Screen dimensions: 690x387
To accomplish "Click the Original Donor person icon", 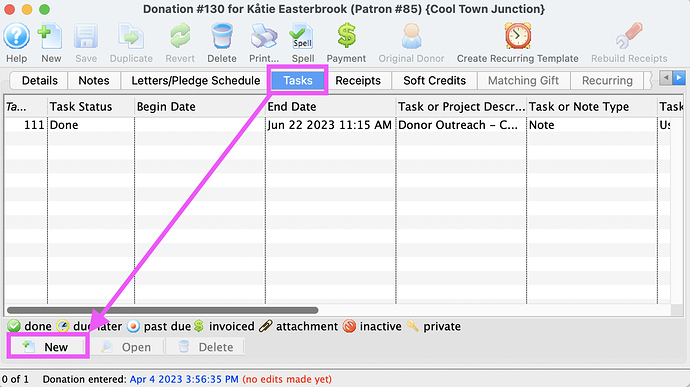I will tap(411, 36).
